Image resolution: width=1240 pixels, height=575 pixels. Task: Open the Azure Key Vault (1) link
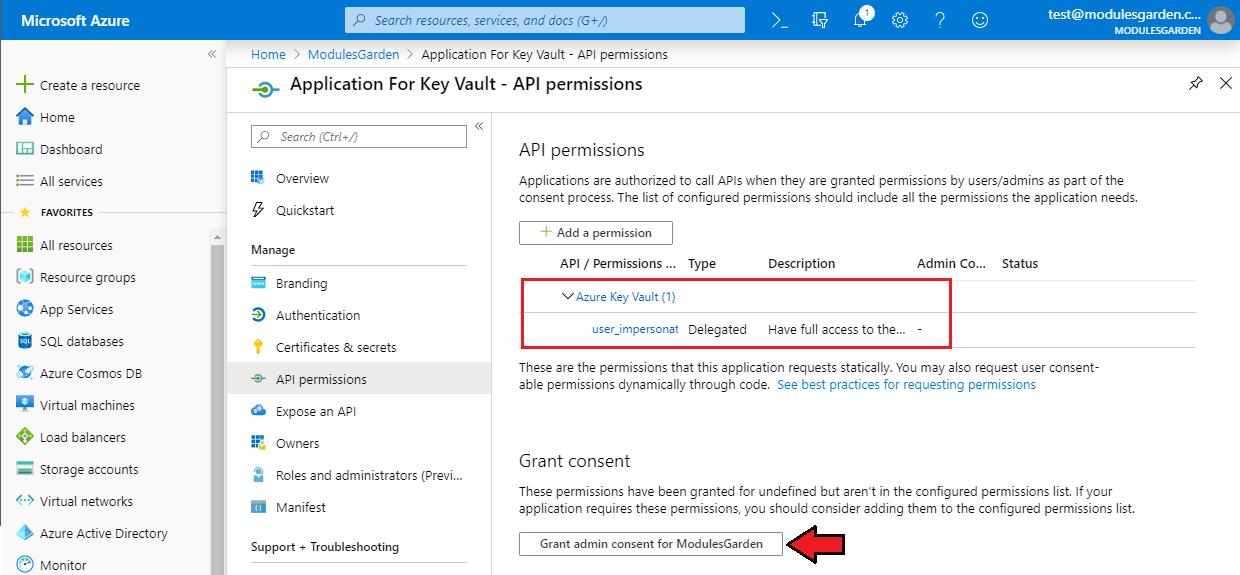pyautogui.click(x=626, y=296)
